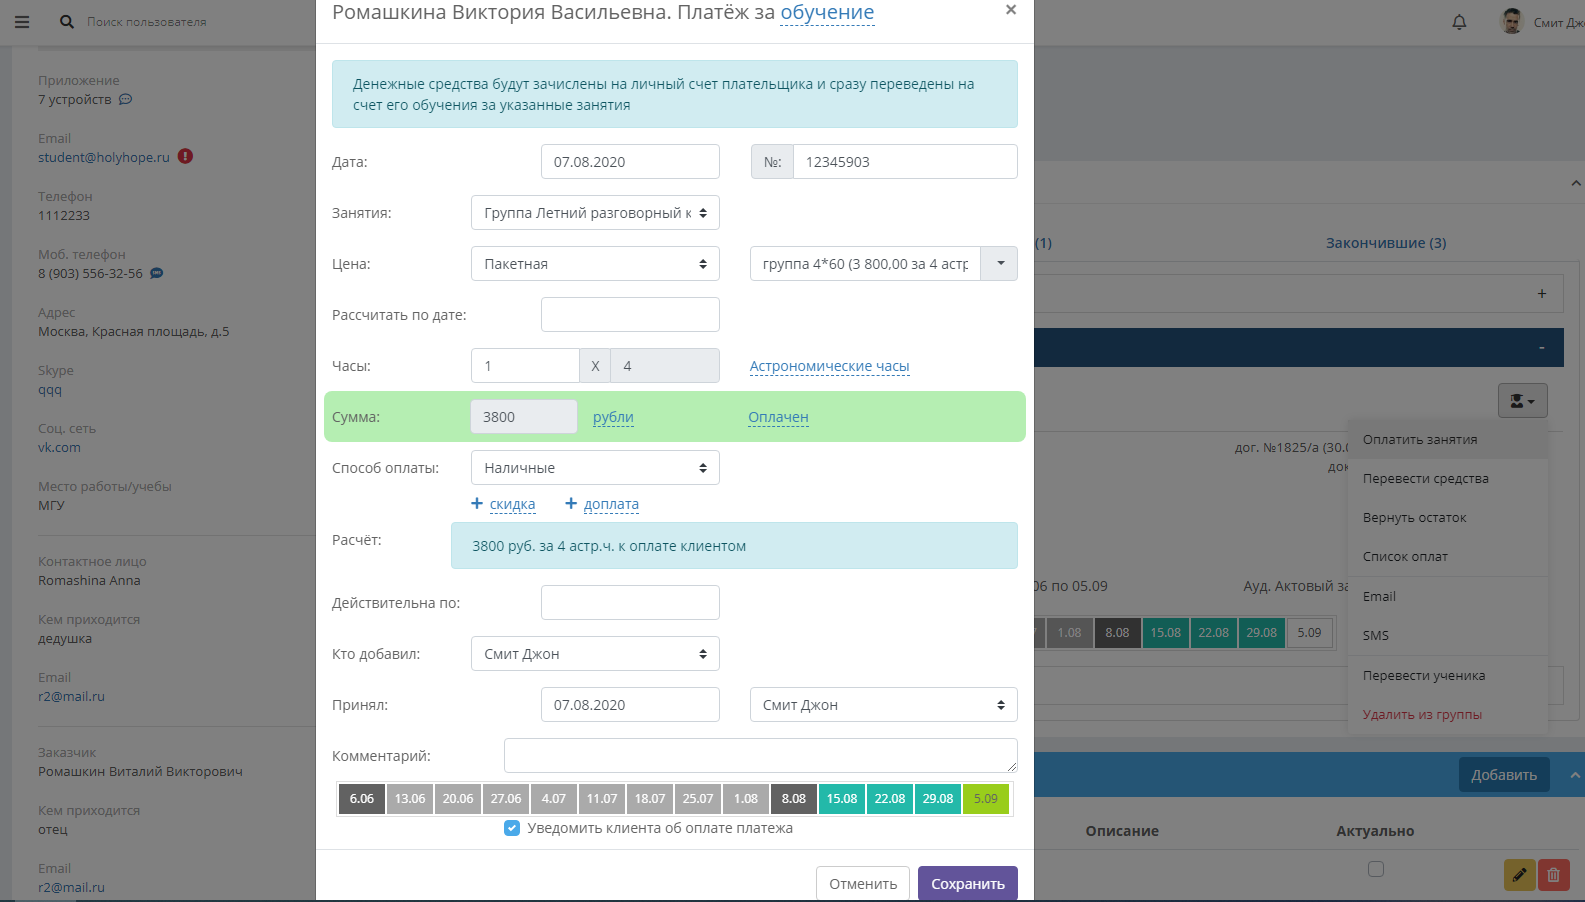Open Принял person dropdown Смит Джон
Image resolution: width=1585 pixels, height=902 pixels.
884,705
